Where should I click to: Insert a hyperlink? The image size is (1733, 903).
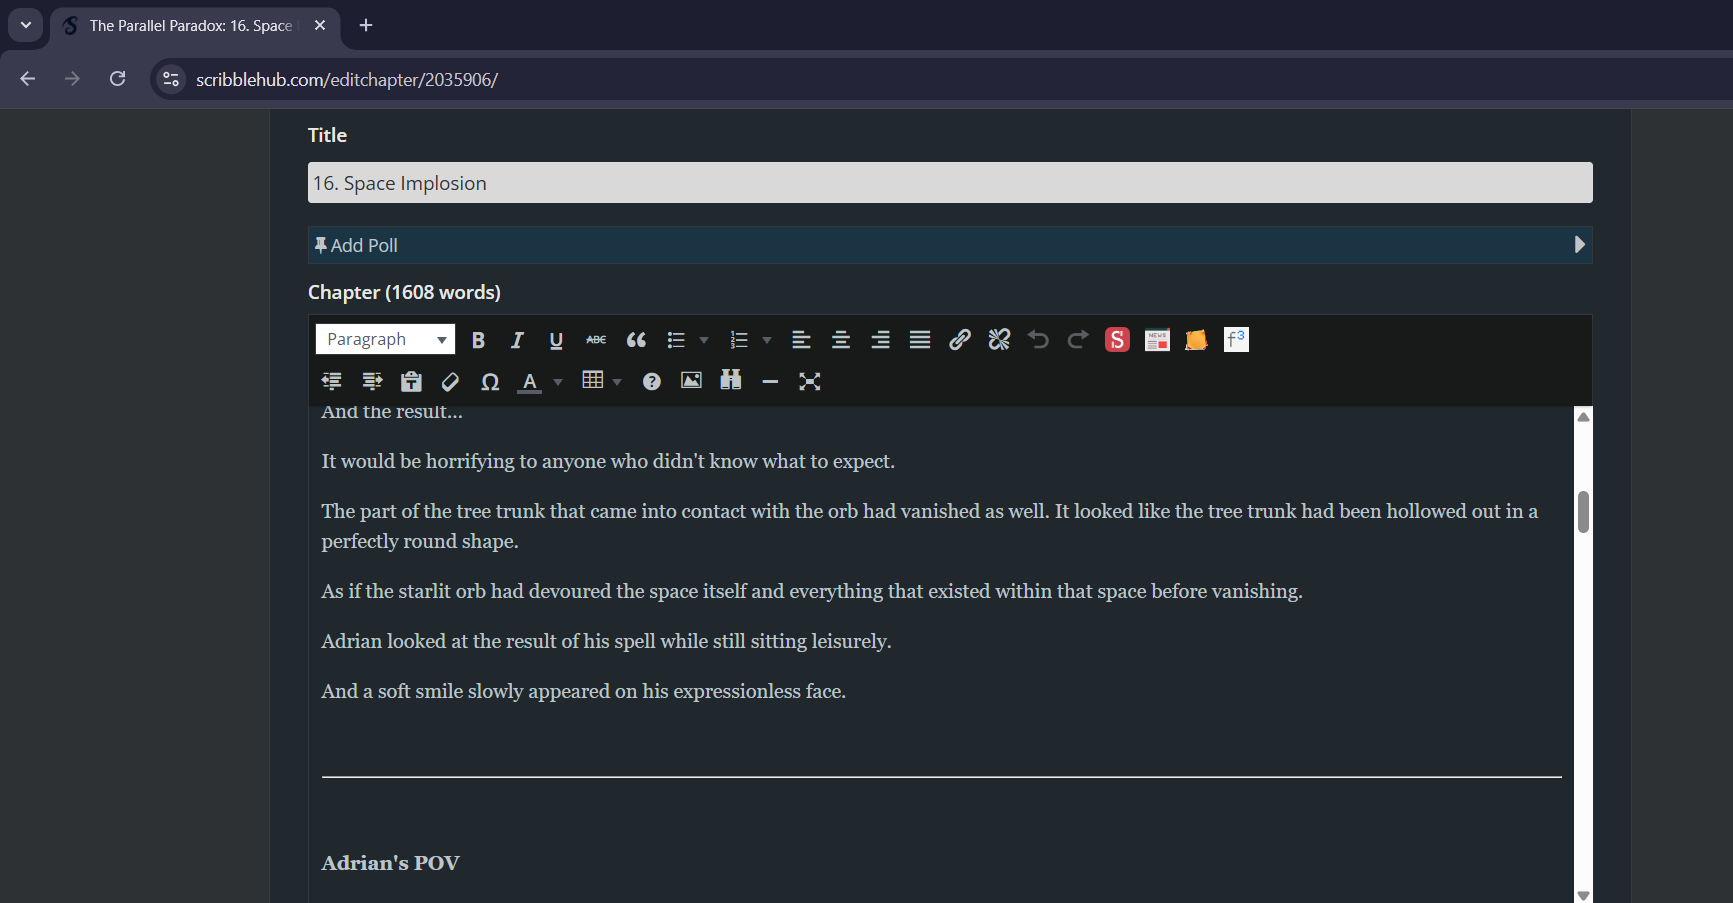(959, 339)
